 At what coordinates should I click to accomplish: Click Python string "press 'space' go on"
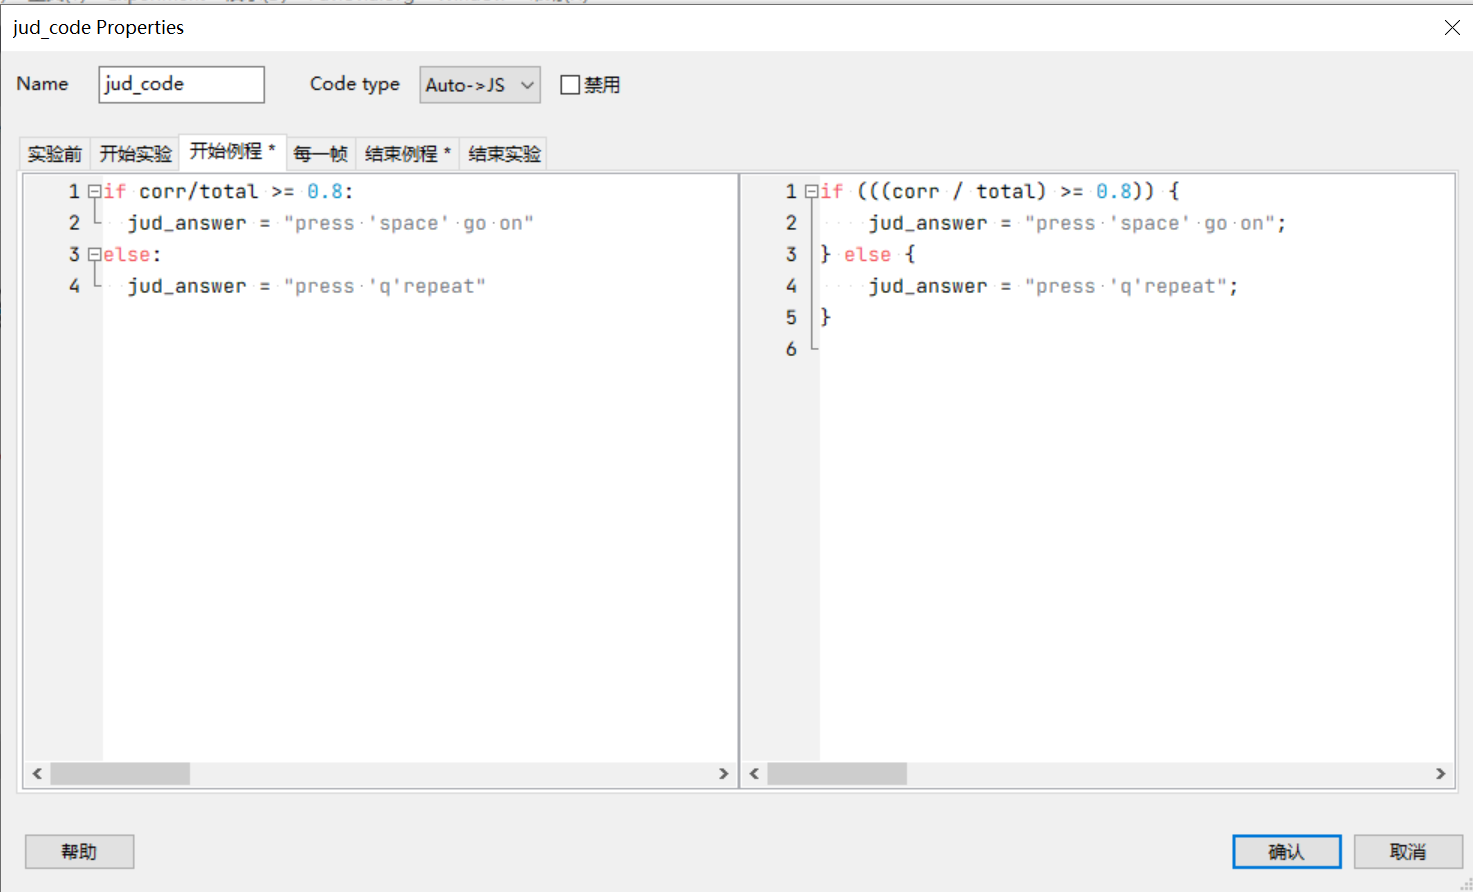[409, 223]
